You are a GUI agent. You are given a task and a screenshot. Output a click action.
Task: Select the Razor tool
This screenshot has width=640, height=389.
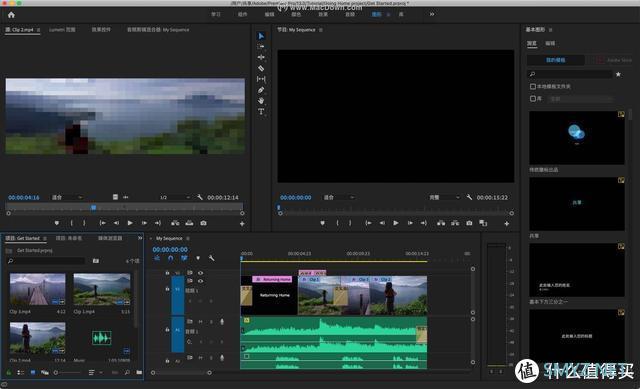coord(261,68)
